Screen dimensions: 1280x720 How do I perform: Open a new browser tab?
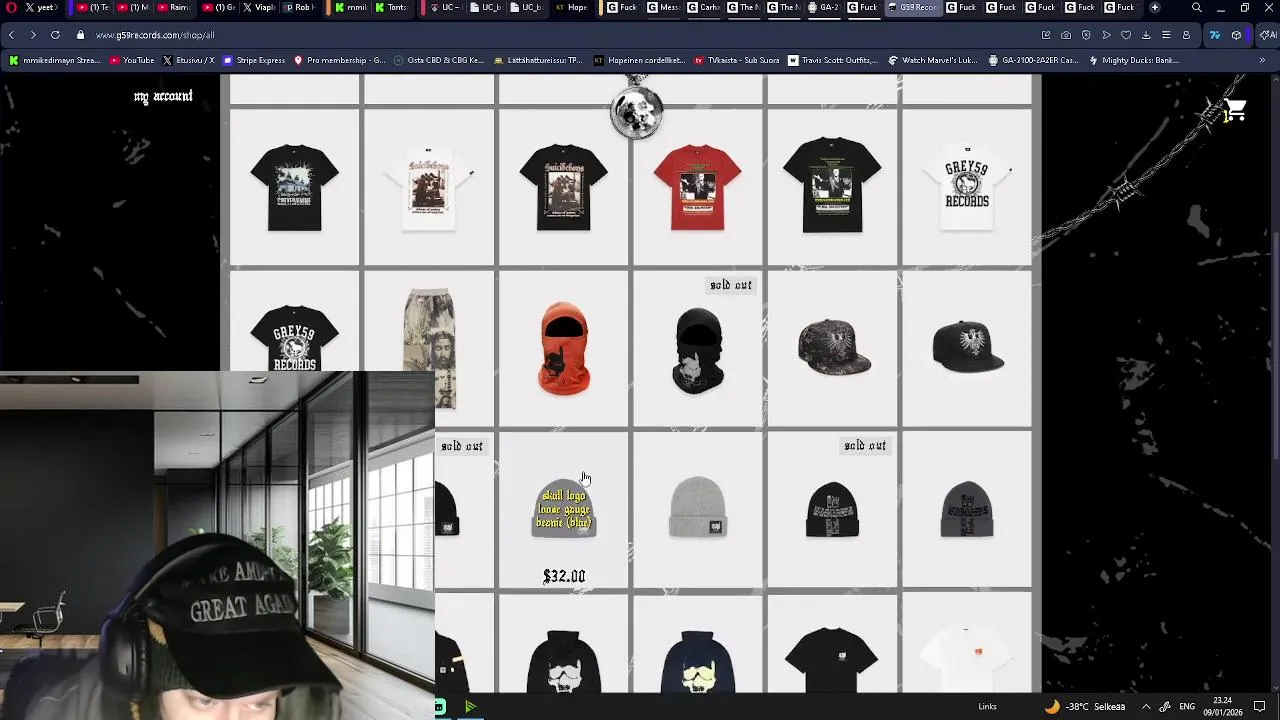[1155, 8]
